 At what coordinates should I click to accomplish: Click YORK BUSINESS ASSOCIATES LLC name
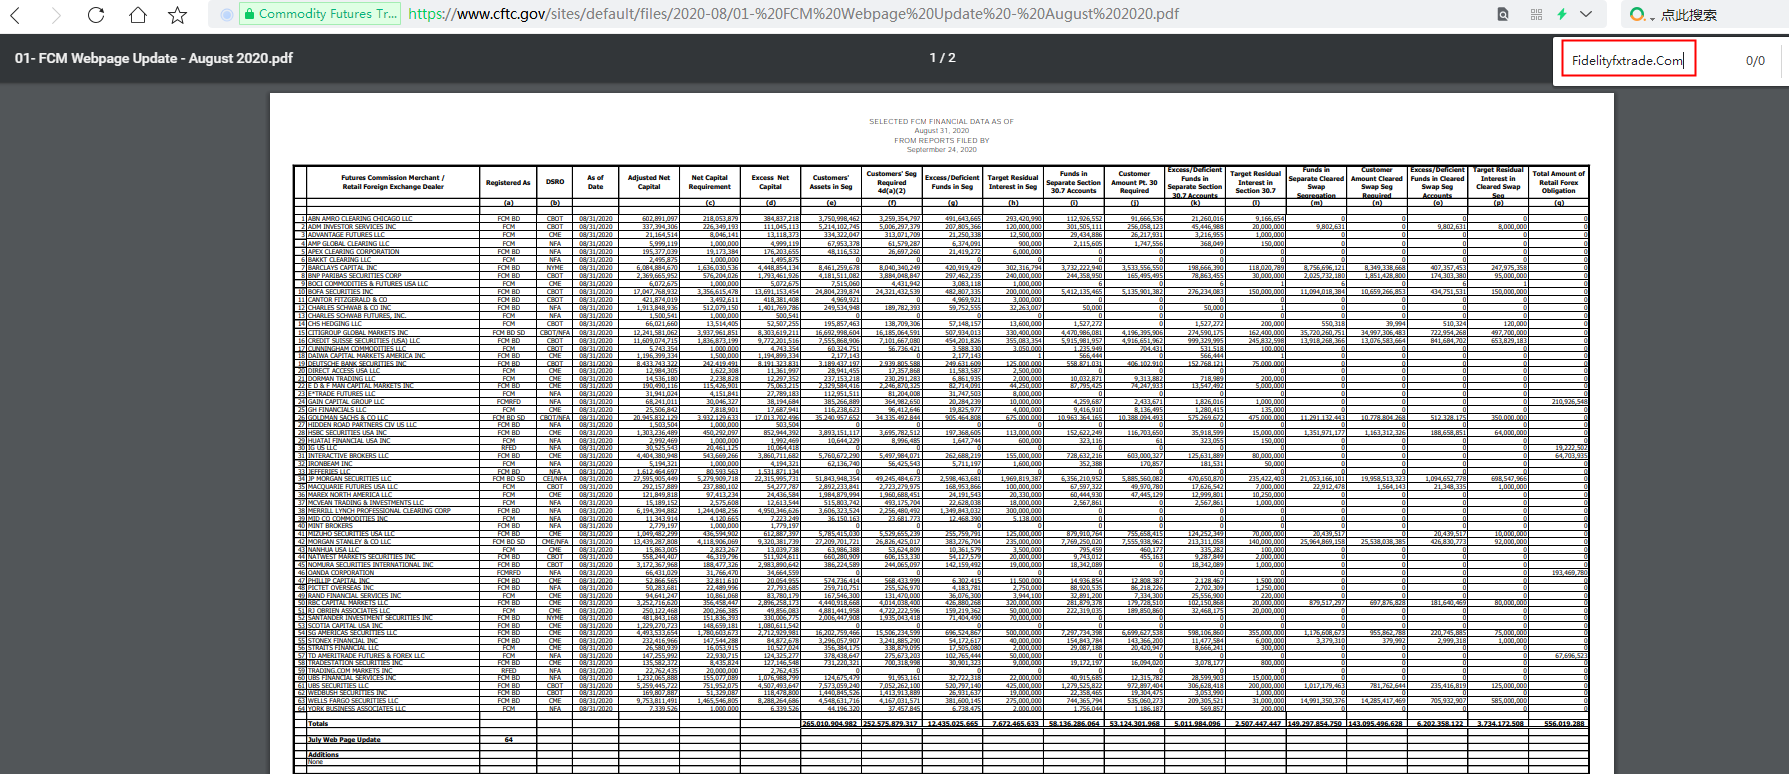[x=356, y=709]
